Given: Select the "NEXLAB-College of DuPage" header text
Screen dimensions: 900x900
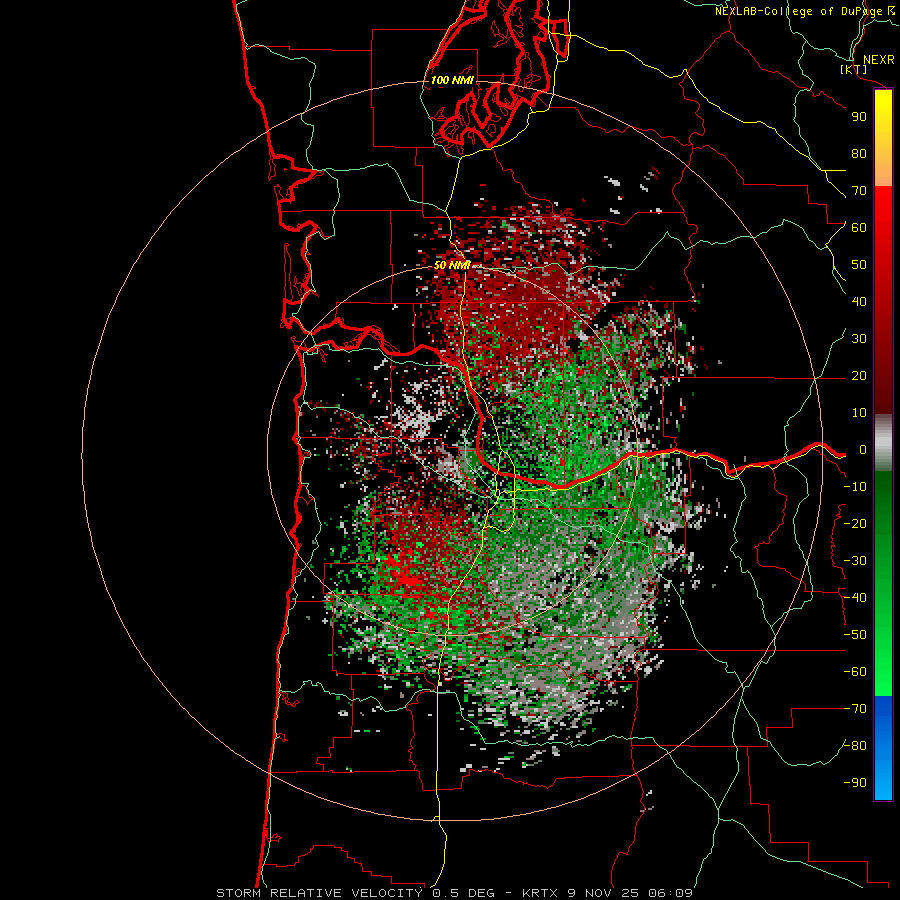Looking at the screenshot, I should click(x=799, y=11).
